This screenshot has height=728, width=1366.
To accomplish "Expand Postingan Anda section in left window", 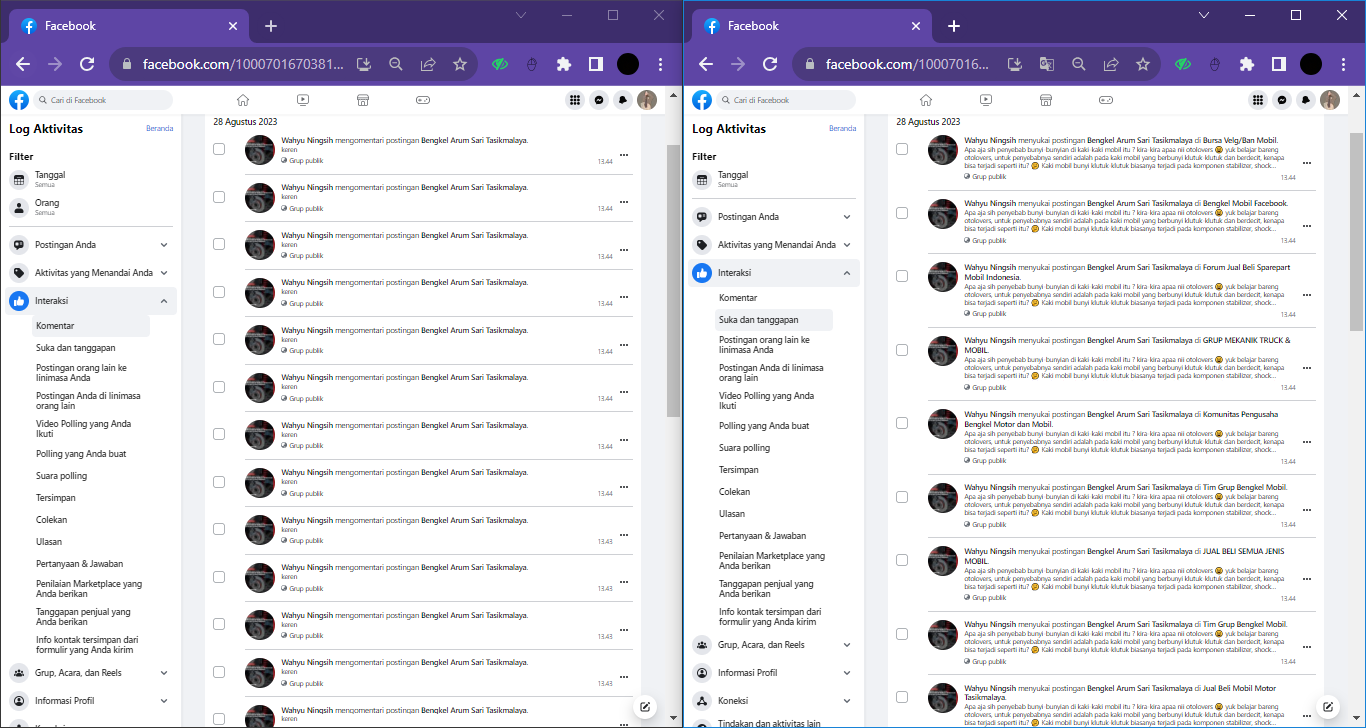I will pyautogui.click(x=91, y=245).
